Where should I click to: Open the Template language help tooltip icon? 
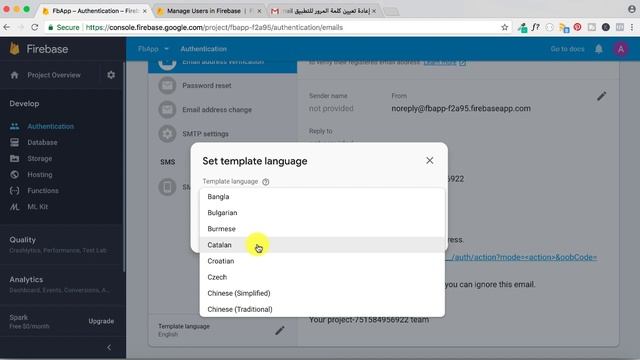click(x=266, y=182)
